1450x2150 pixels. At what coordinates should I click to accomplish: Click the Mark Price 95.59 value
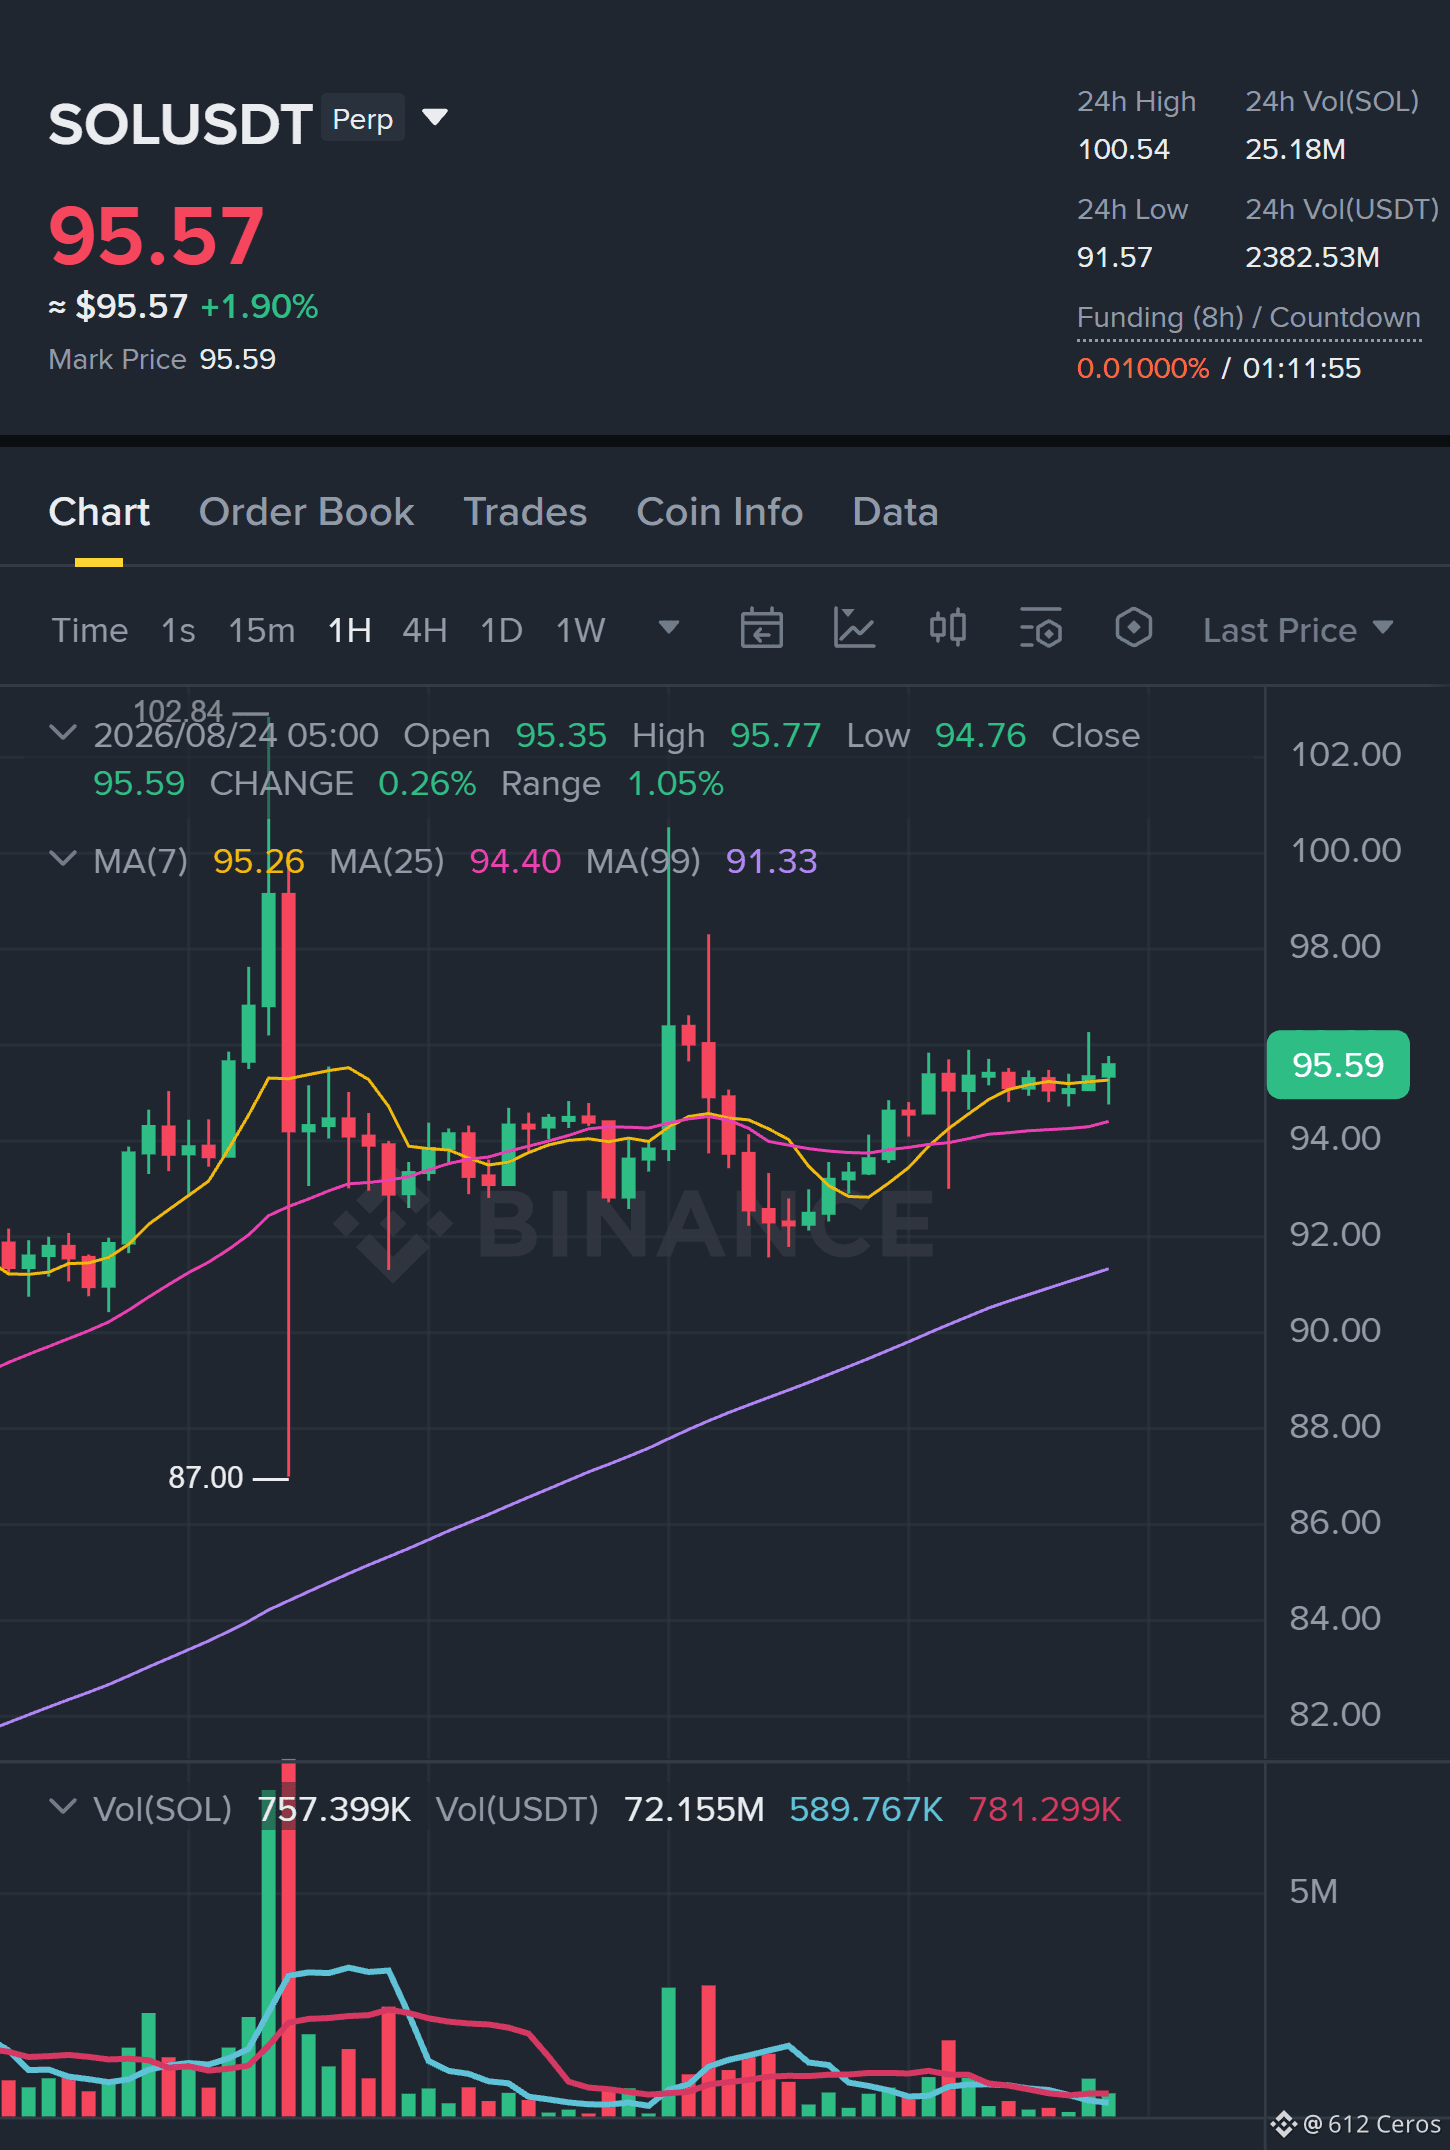[x=237, y=359]
